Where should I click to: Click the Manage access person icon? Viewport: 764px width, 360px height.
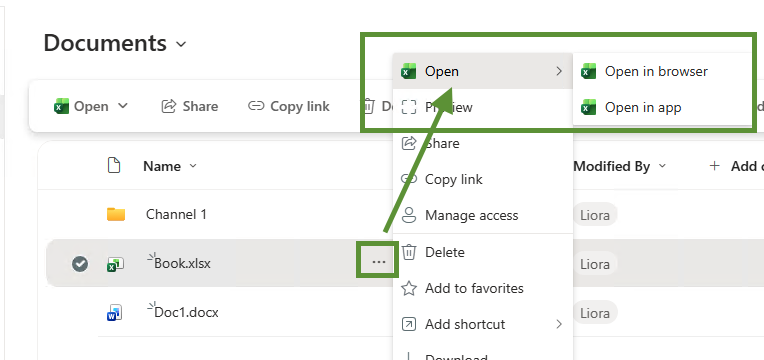409,215
